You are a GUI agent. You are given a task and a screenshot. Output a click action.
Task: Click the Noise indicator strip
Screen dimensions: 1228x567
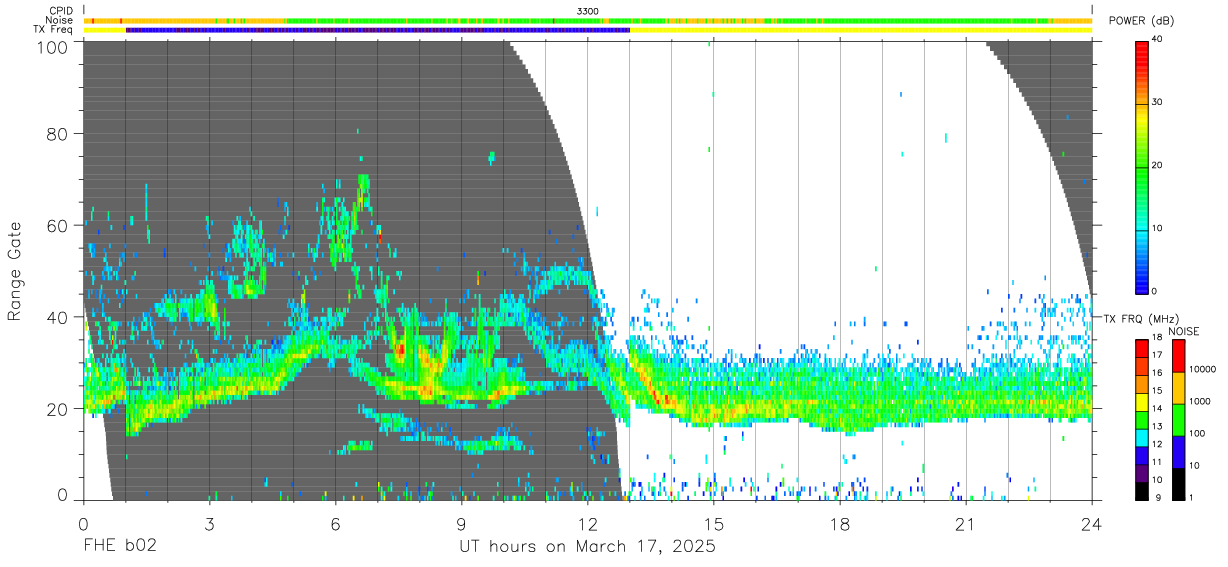coord(588,20)
